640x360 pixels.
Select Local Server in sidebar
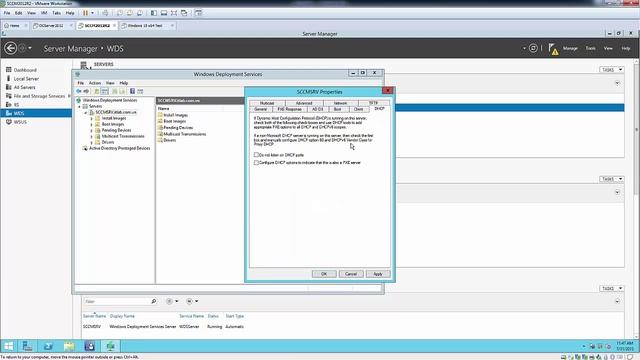26,78
